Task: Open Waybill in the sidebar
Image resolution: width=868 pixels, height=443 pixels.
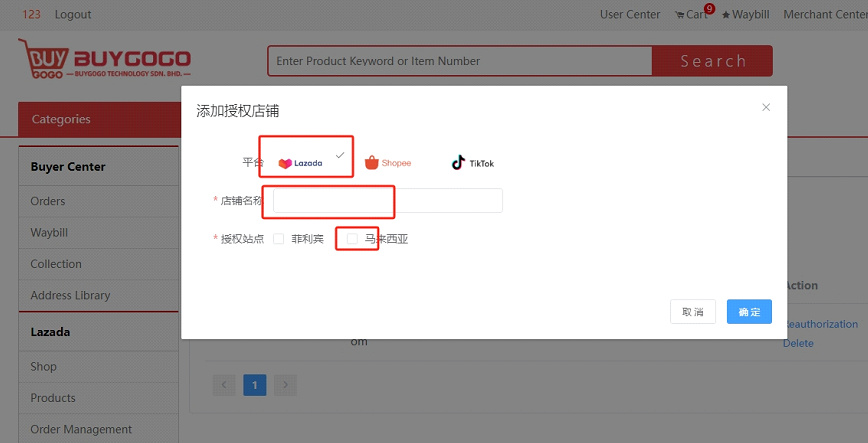Action: point(99,233)
